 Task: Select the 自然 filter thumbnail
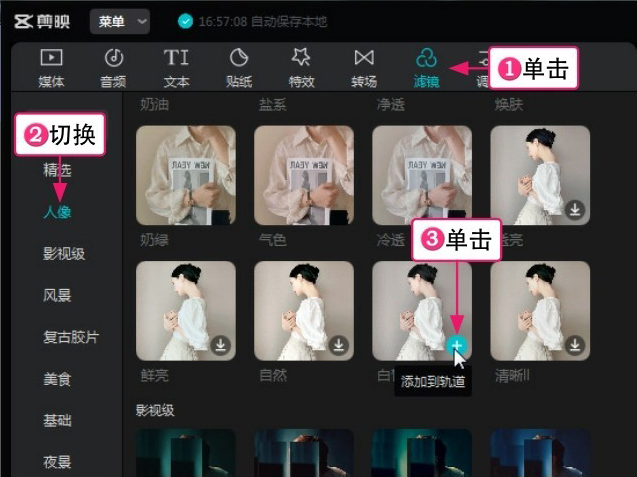pos(304,311)
